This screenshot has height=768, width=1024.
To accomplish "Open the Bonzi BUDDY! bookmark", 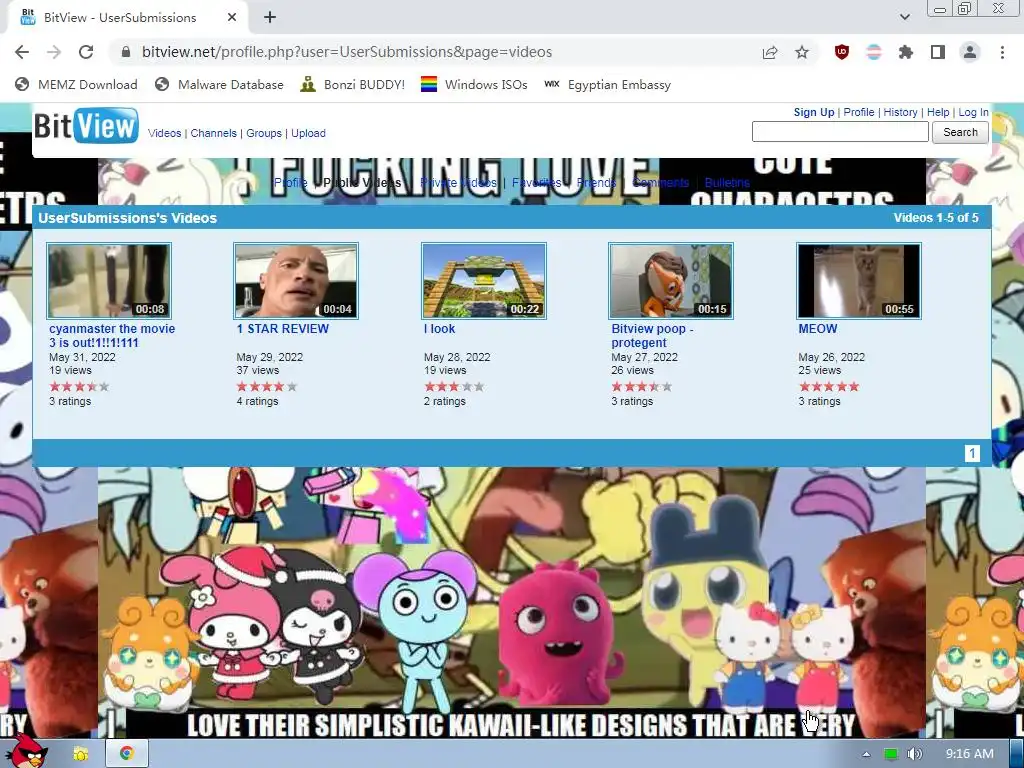I will (353, 84).
